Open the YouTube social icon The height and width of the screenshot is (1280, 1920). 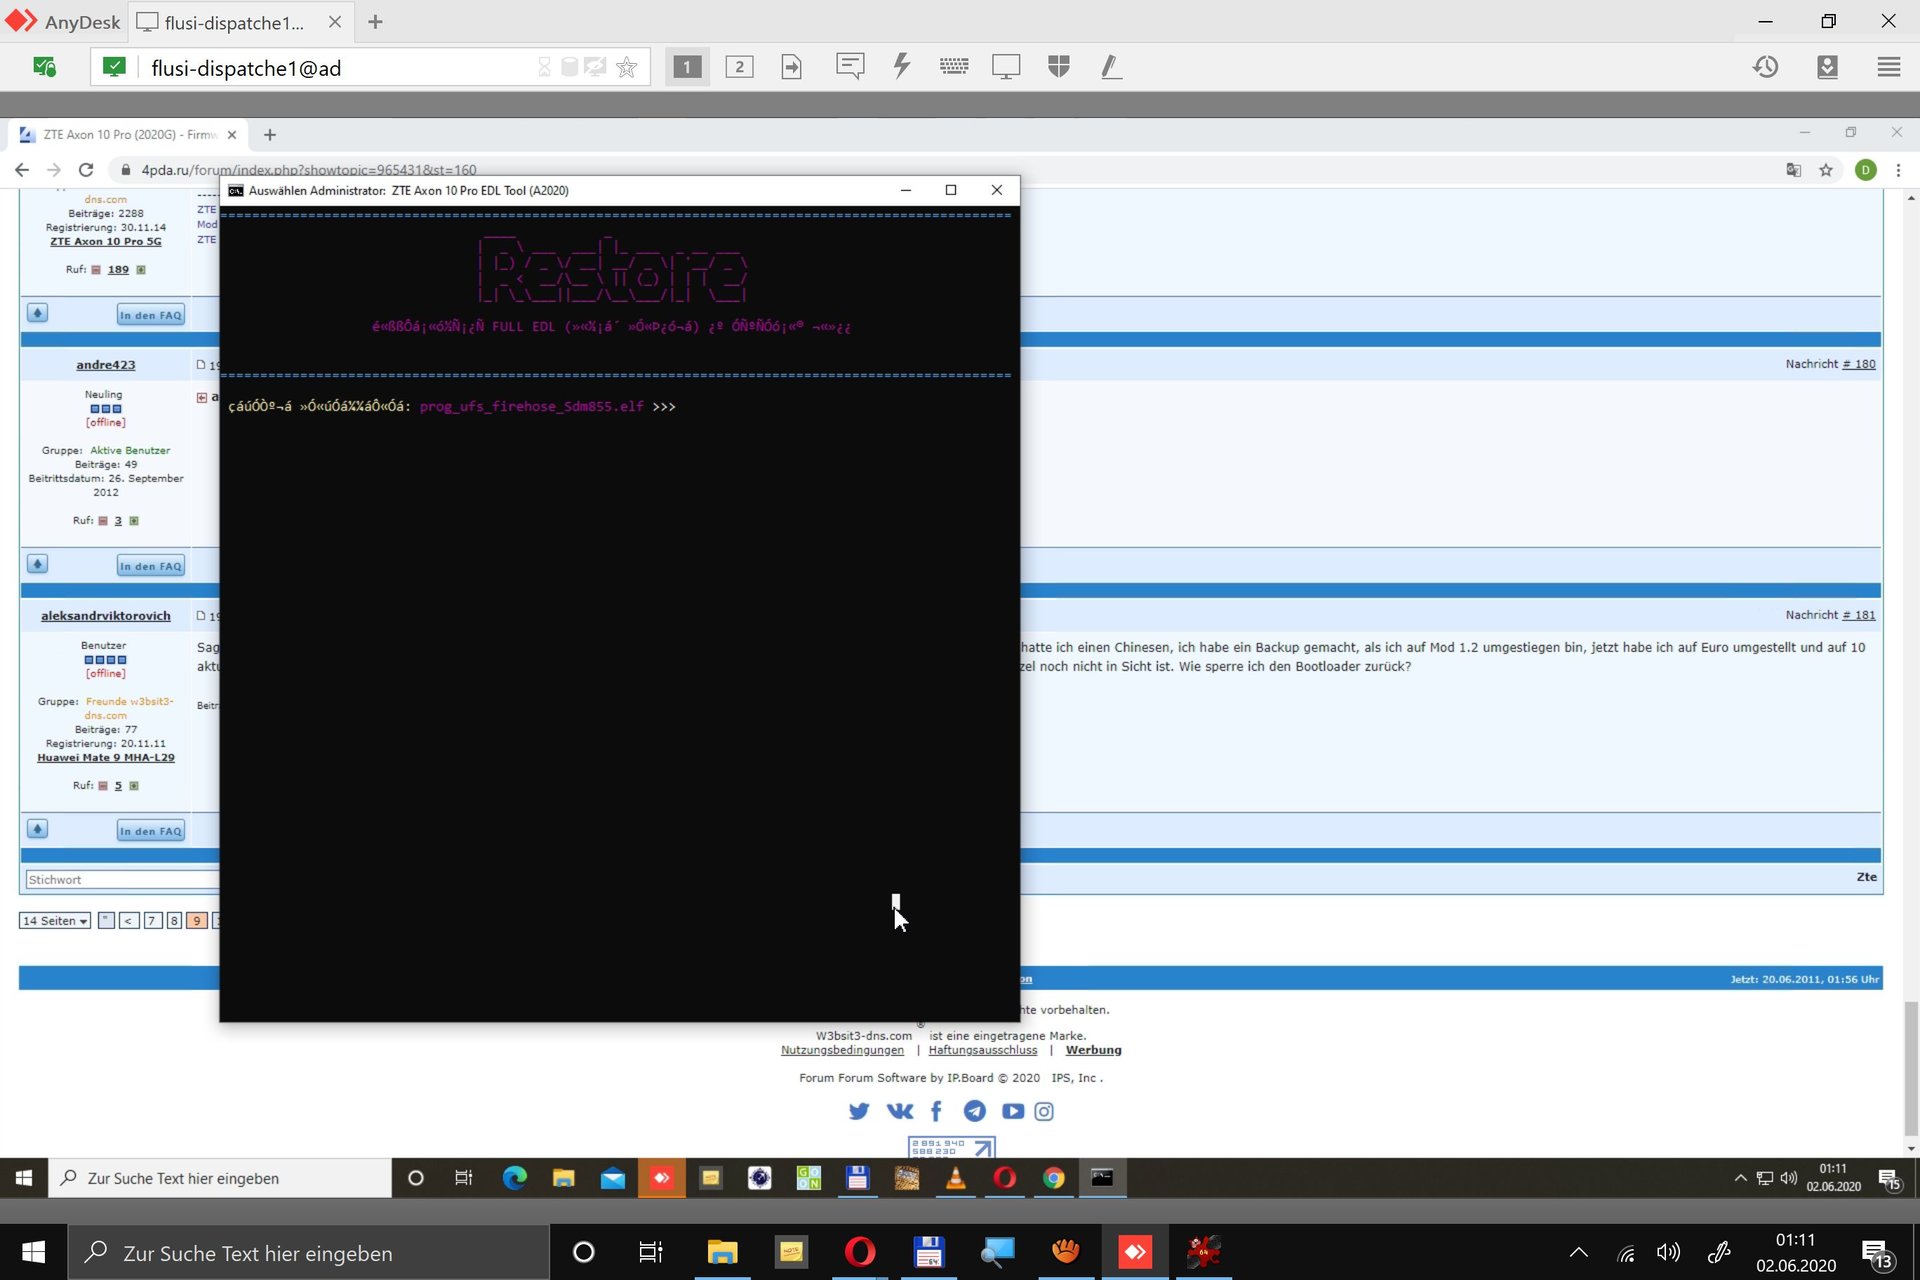(x=1013, y=1111)
